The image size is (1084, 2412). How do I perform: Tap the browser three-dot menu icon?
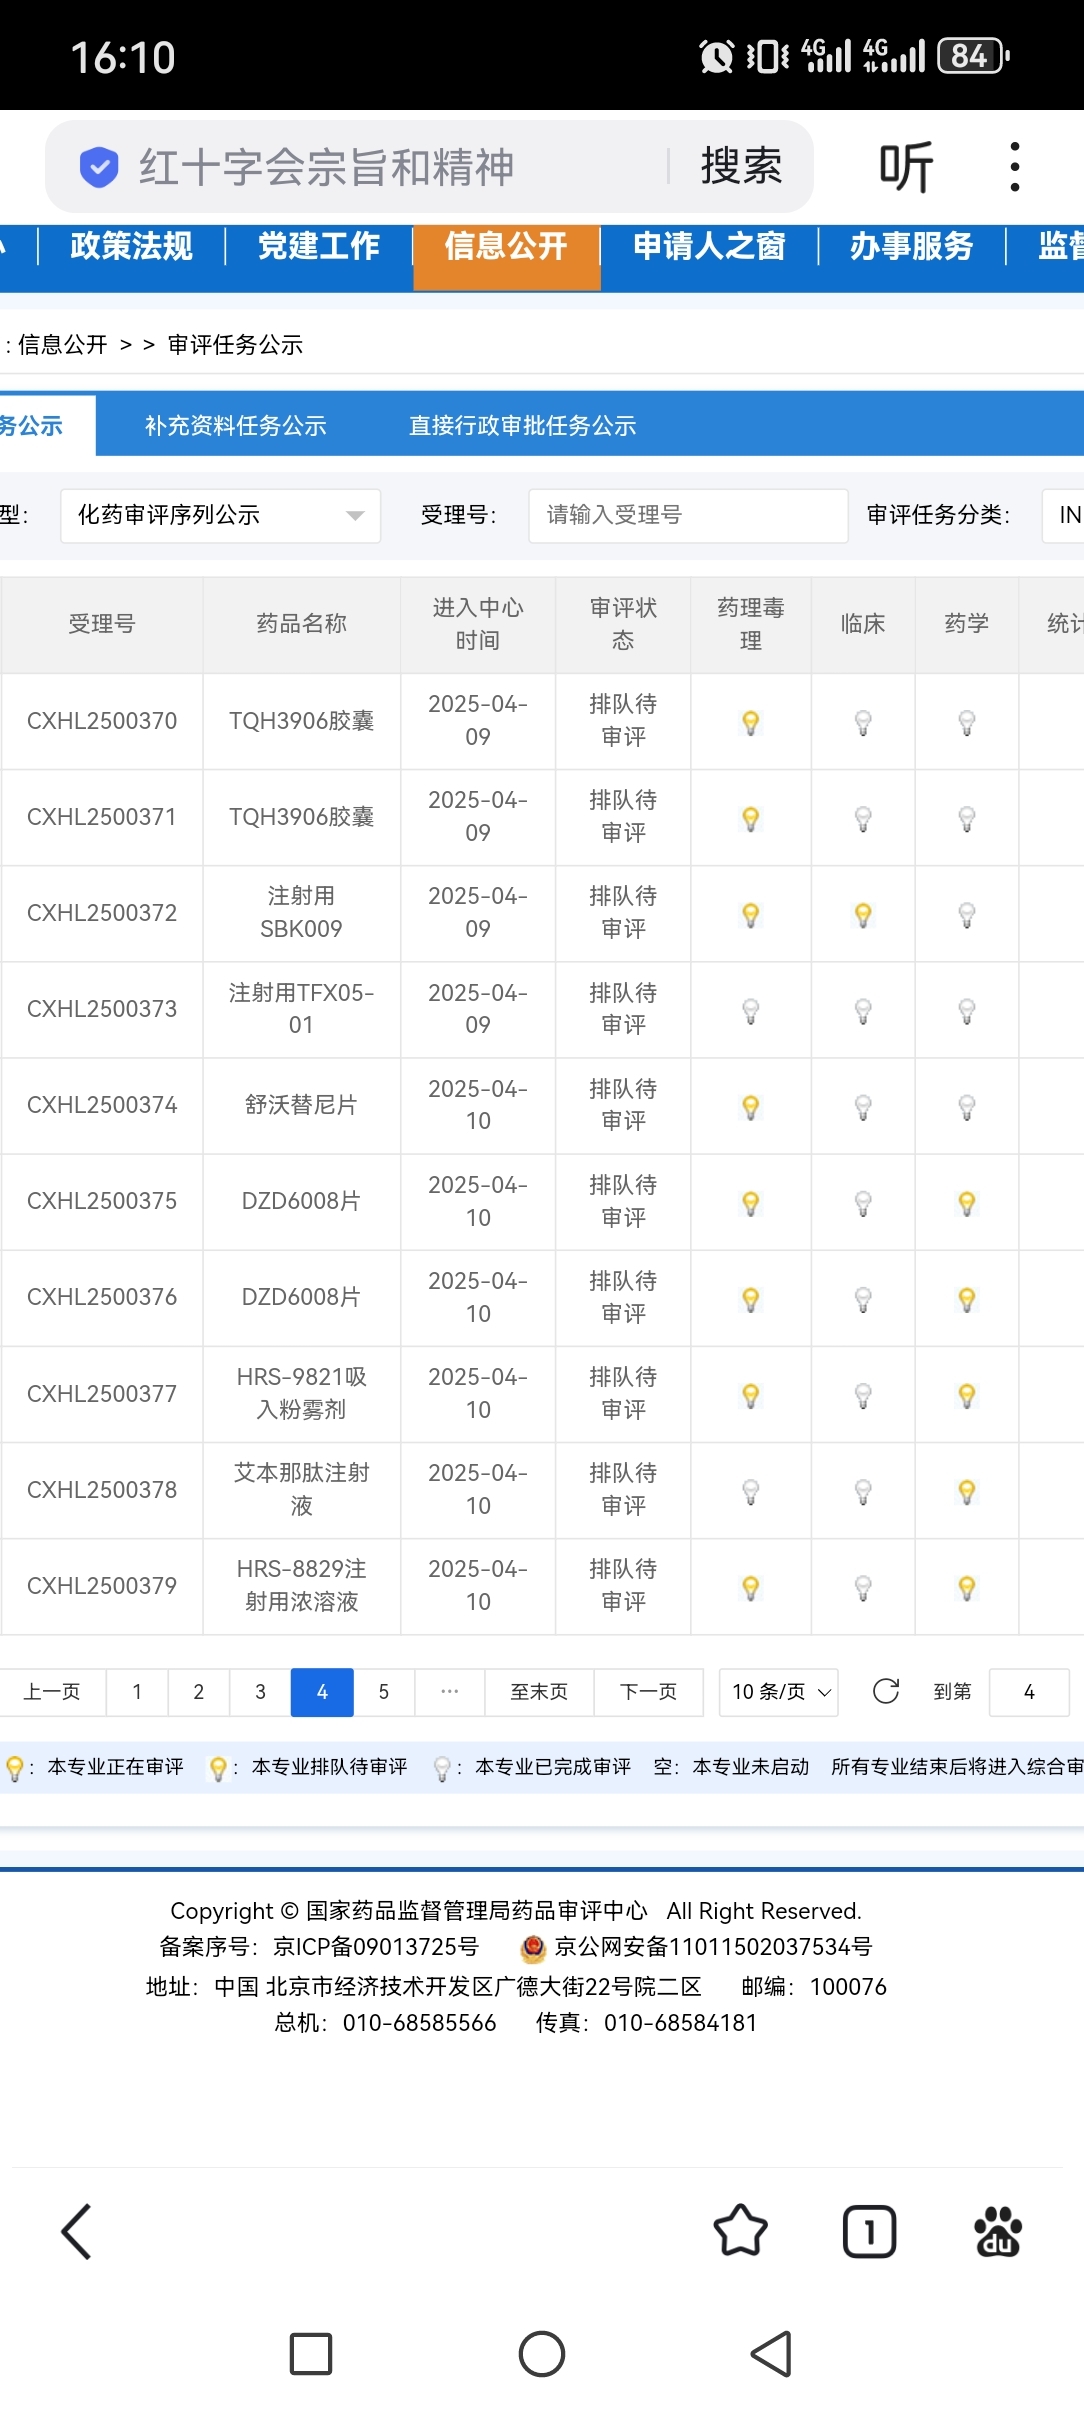(x=1015, y=166)
